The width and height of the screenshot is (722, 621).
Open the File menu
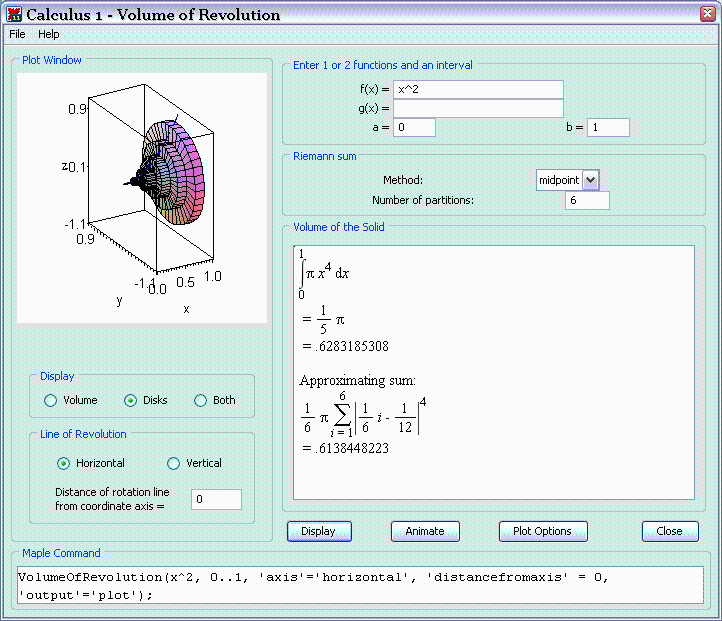point(17,34)
